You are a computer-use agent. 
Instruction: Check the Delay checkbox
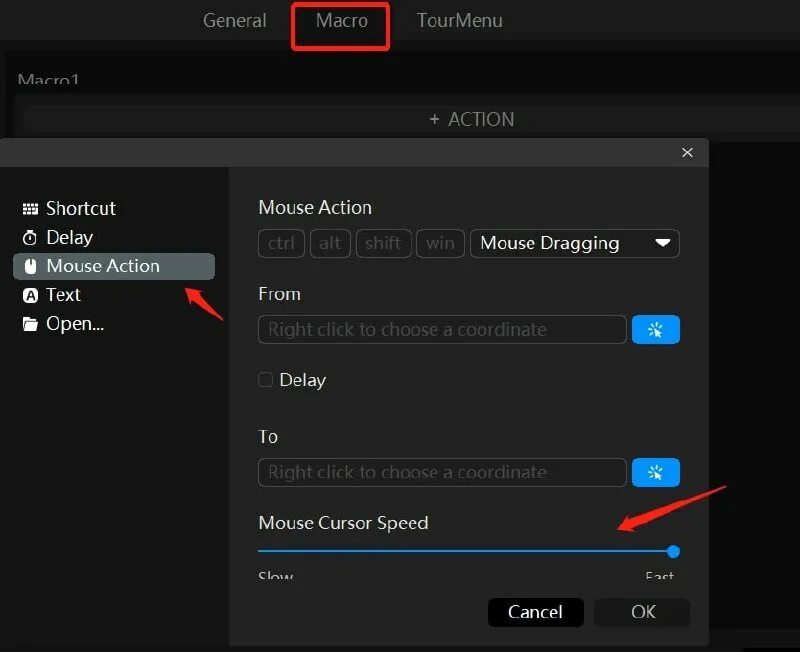tap(265, 380)
